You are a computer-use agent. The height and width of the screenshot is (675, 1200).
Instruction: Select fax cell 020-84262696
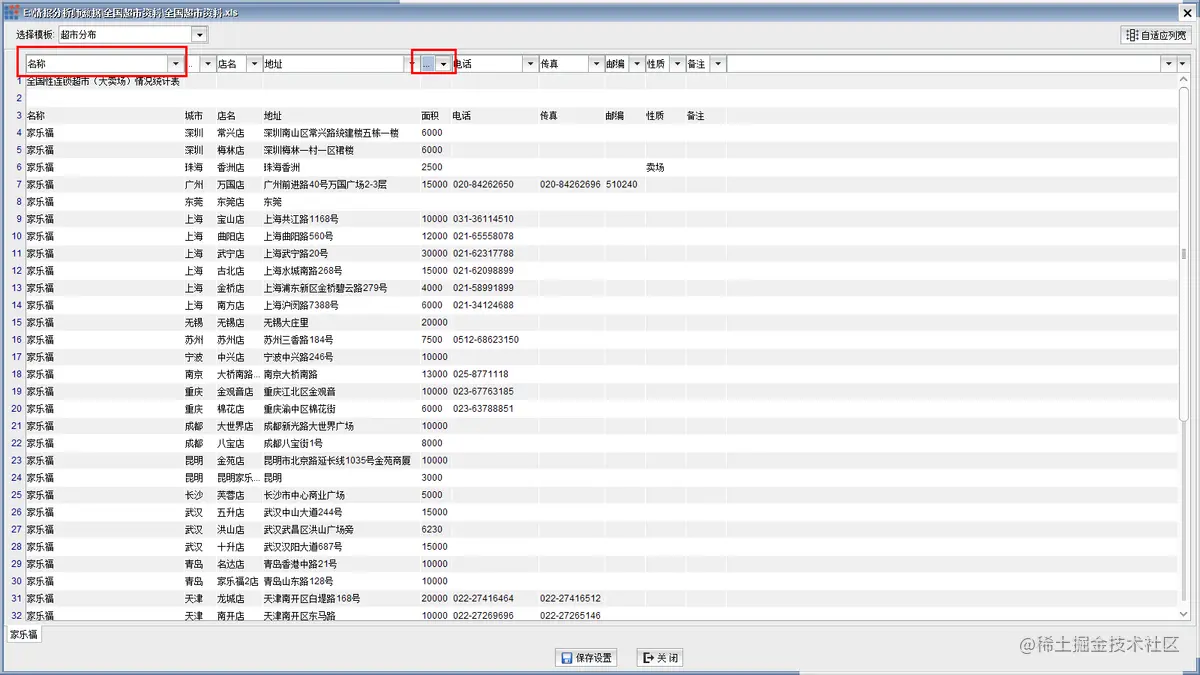[x=570, y=185]
